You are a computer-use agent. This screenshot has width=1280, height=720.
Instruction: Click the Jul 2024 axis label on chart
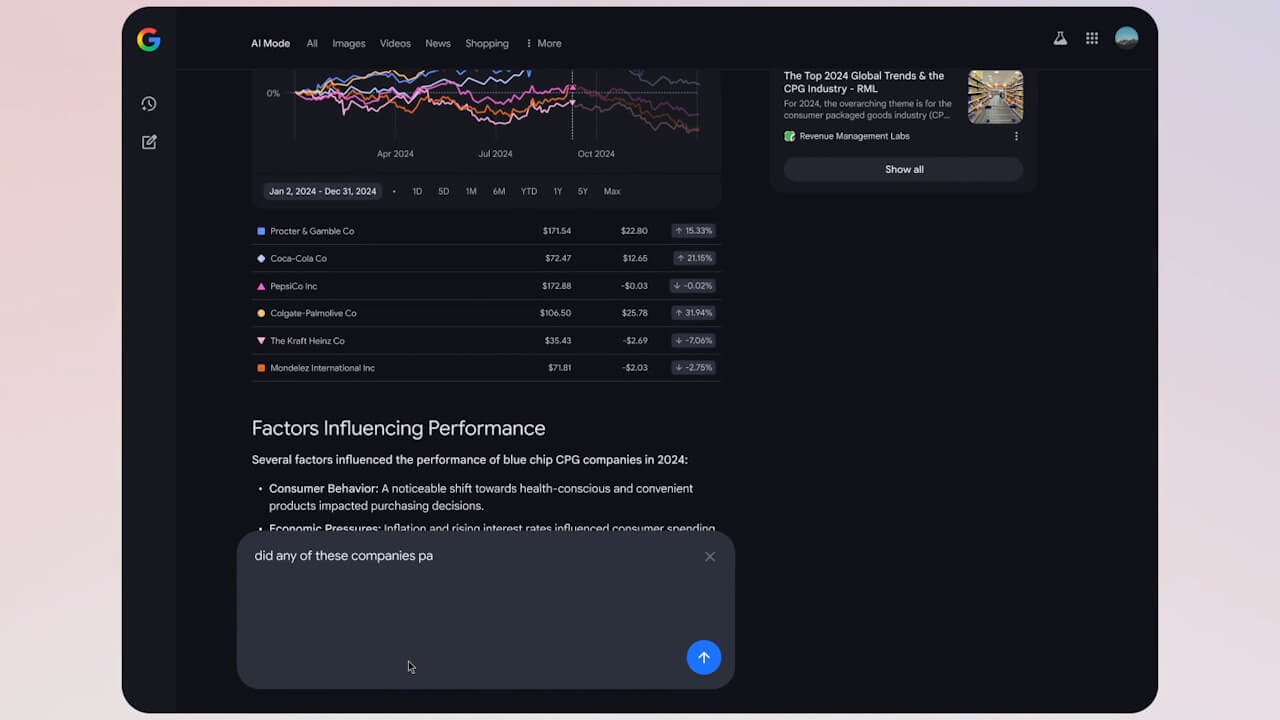tap(495, 154)
